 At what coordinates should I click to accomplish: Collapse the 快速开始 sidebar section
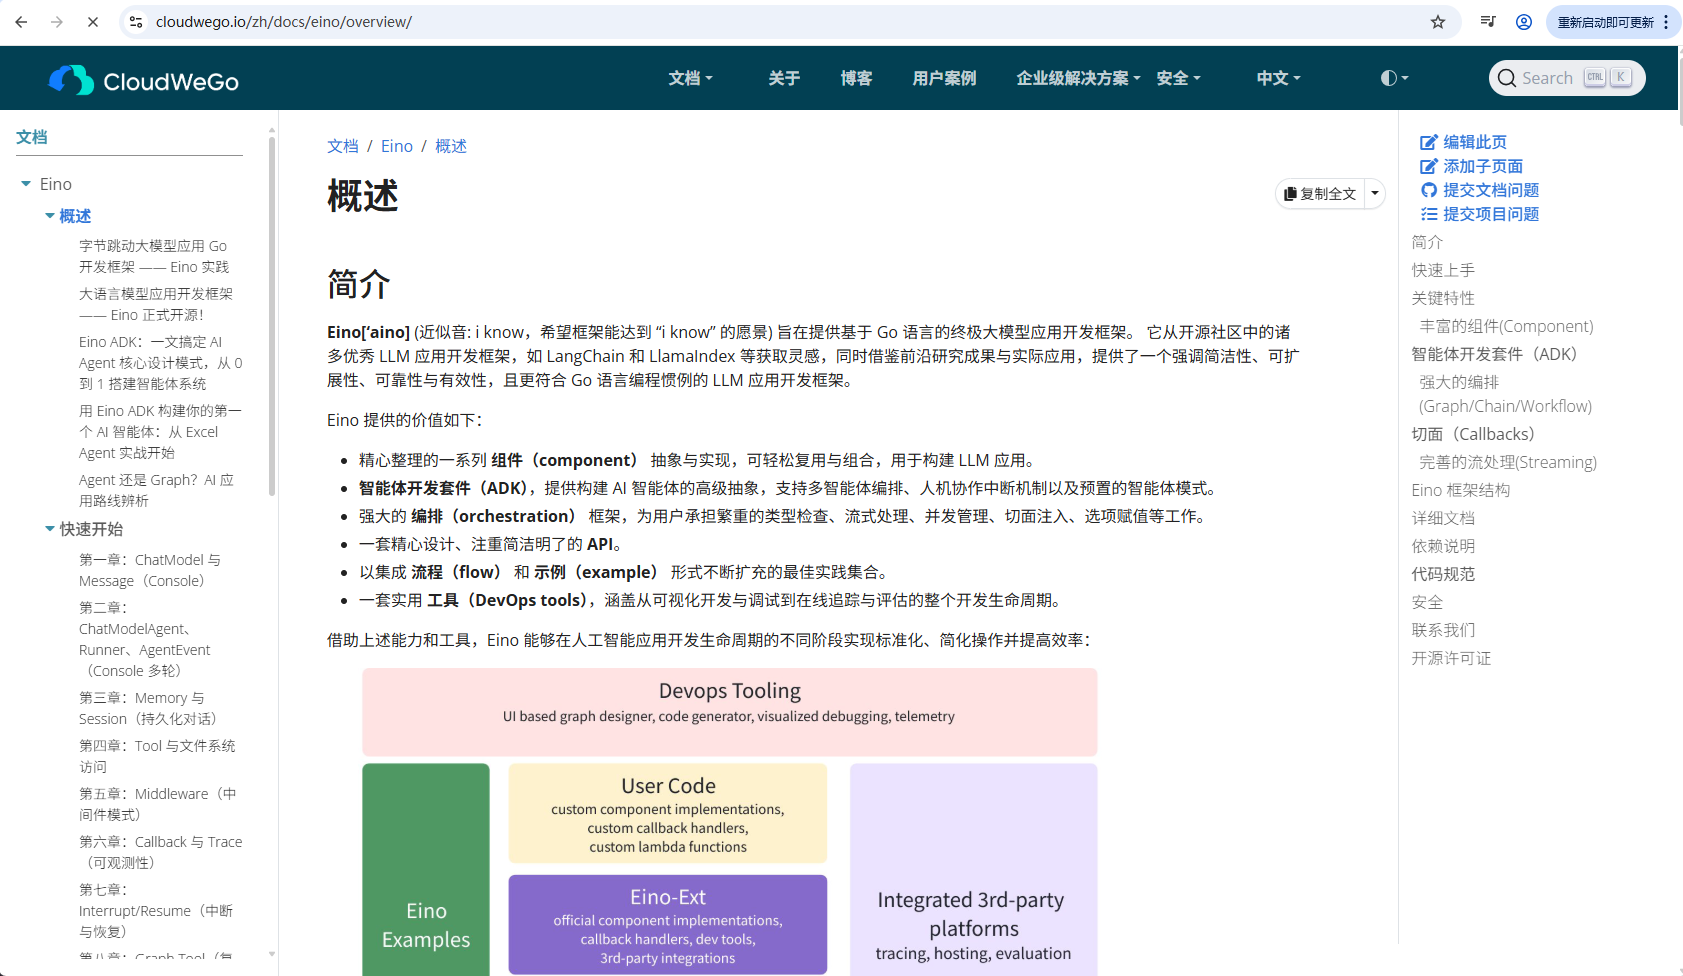click(x=50, y=529)
